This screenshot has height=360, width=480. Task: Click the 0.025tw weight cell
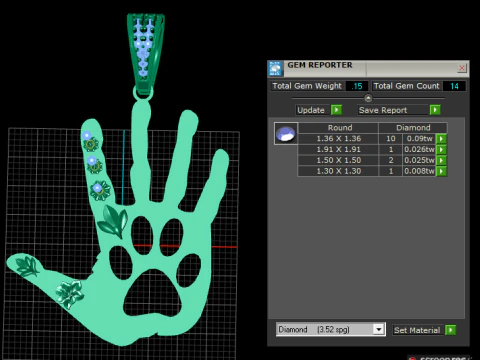(419, 160)
